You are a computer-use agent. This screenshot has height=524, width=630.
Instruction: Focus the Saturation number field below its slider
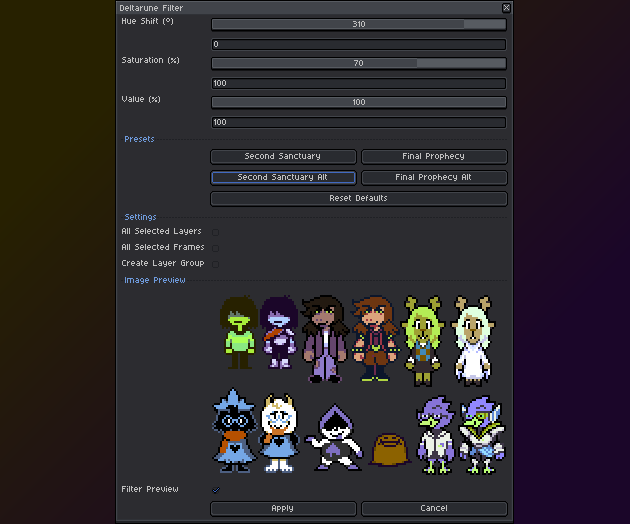pyautogui.click(x=358, y=83)
